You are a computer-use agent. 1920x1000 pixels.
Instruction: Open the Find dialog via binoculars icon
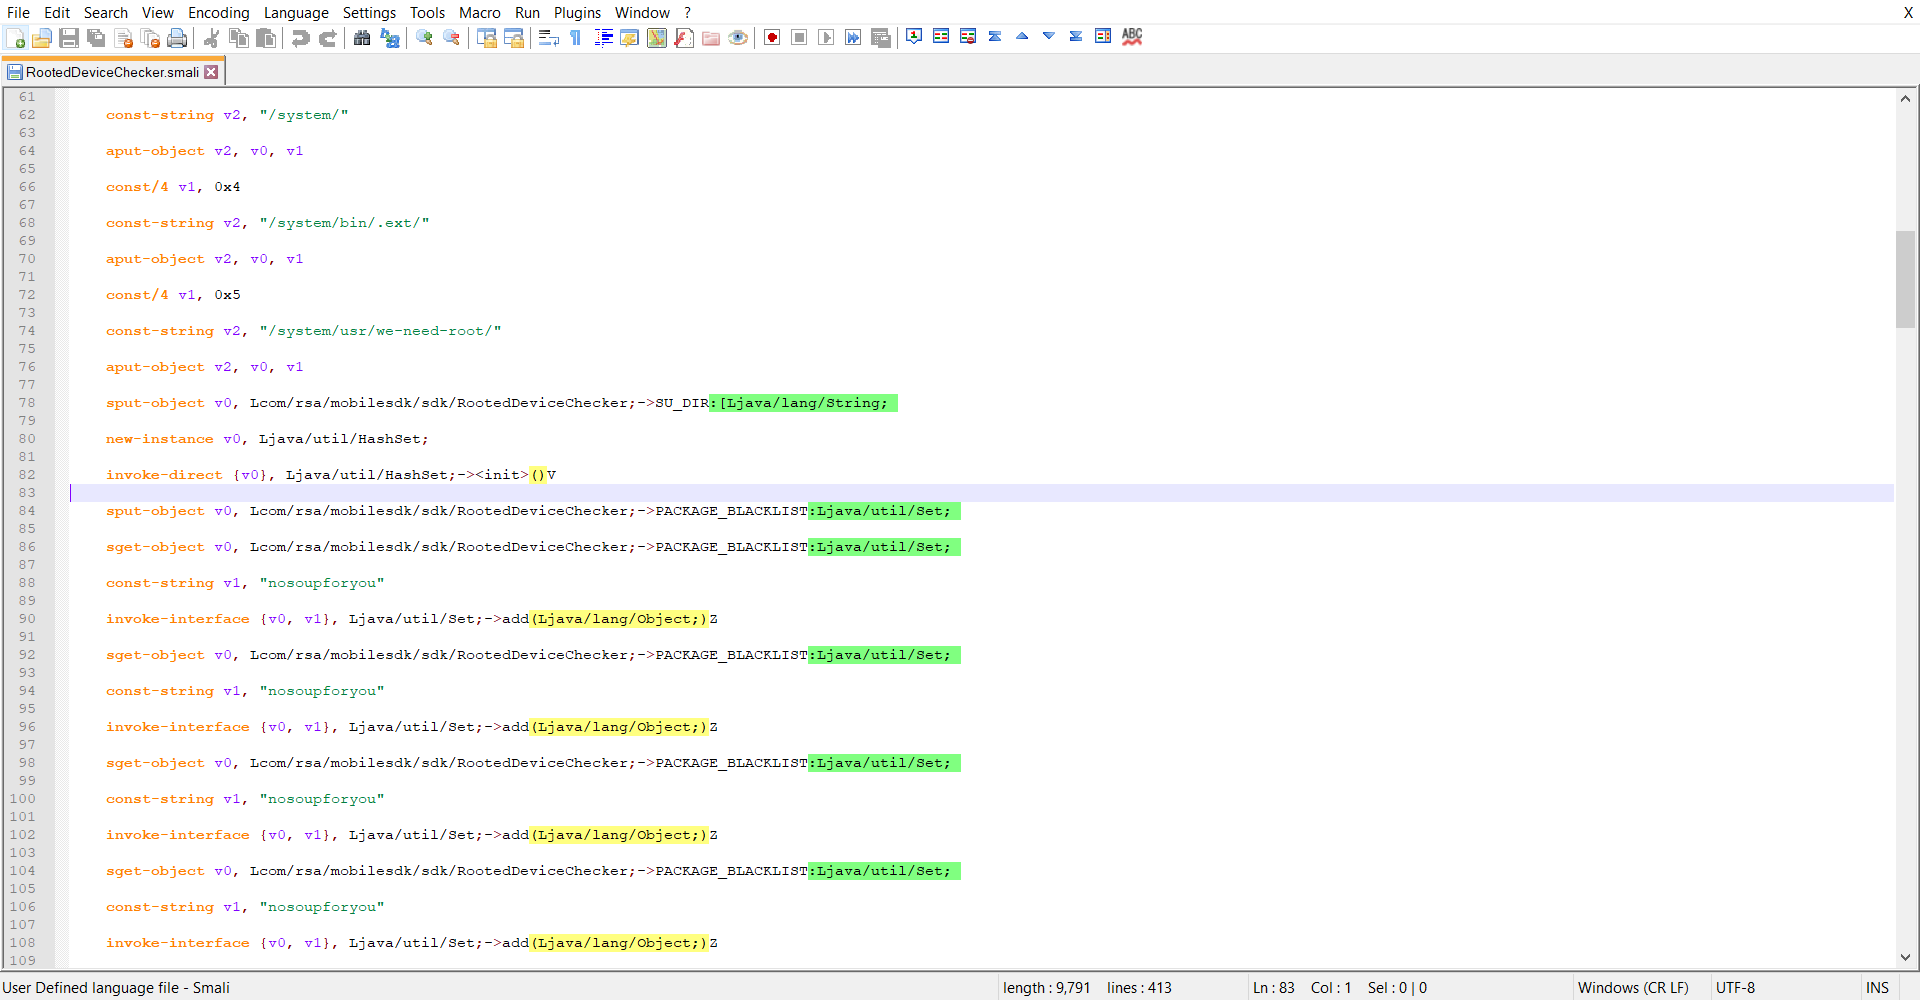pos(362,38)
